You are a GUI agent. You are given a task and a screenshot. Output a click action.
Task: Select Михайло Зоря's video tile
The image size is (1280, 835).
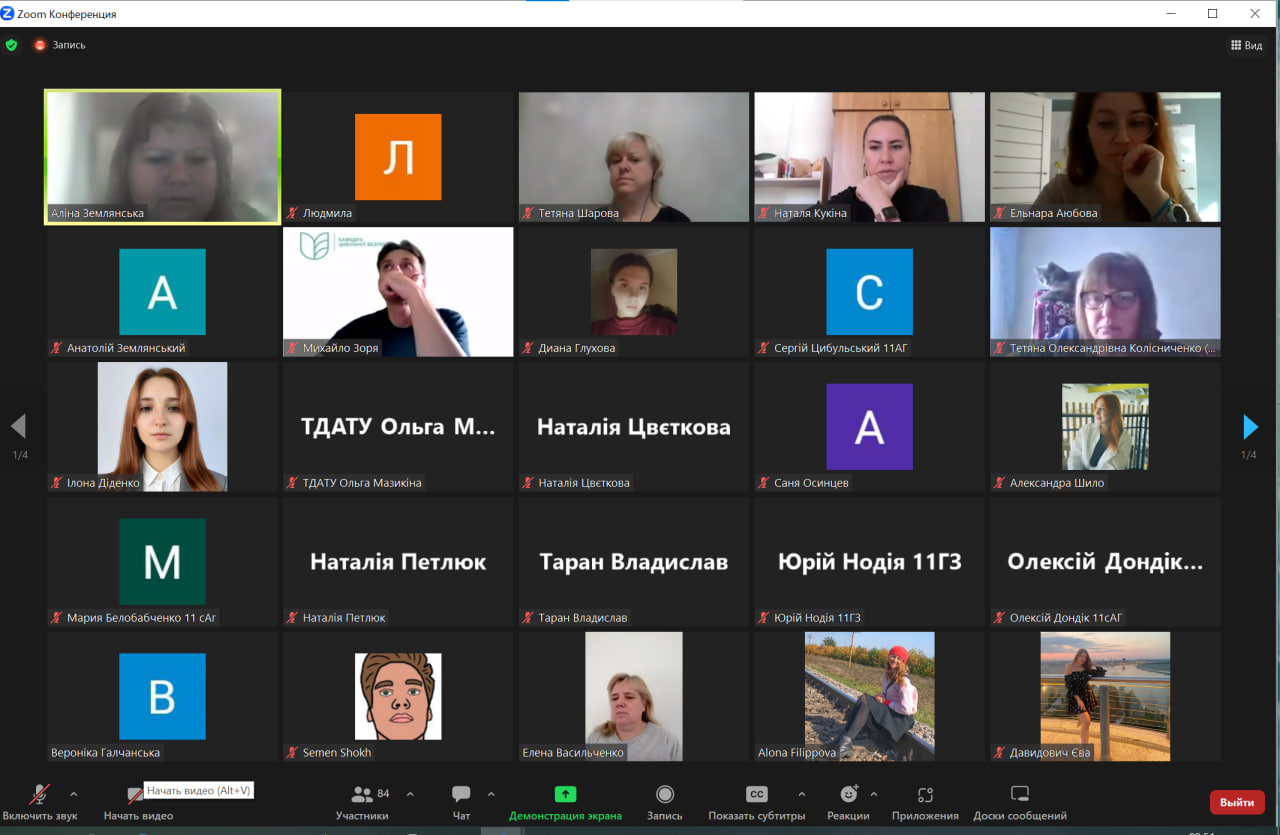tap(398, 292)
